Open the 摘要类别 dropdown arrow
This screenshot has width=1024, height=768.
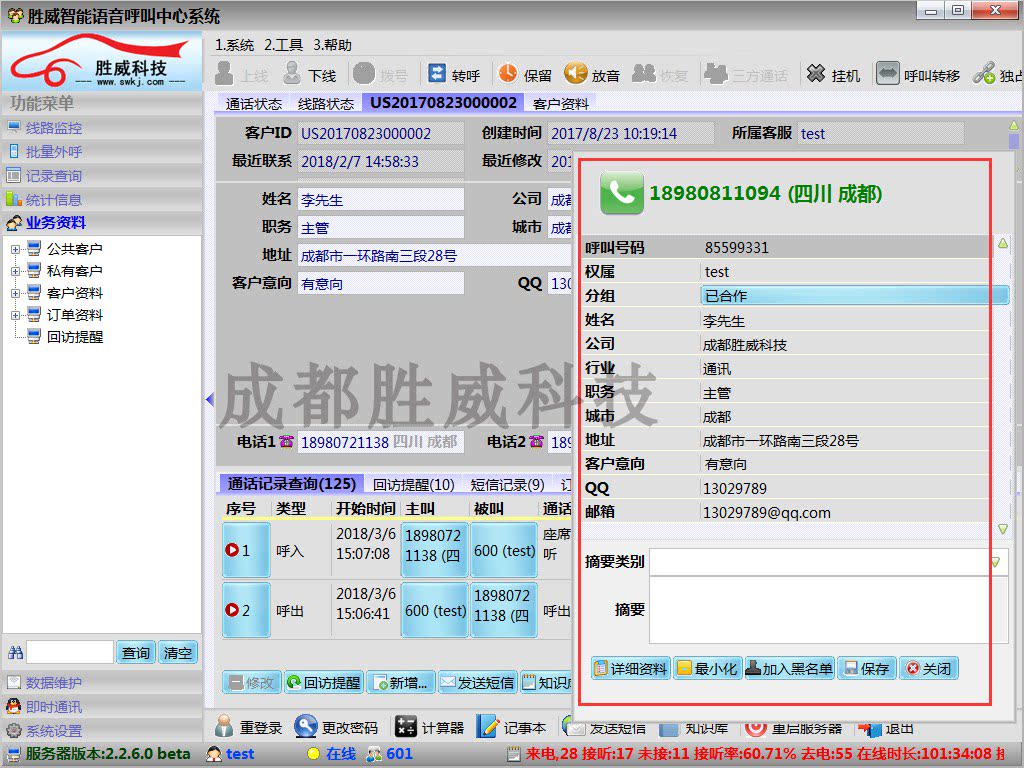point(996,562)
